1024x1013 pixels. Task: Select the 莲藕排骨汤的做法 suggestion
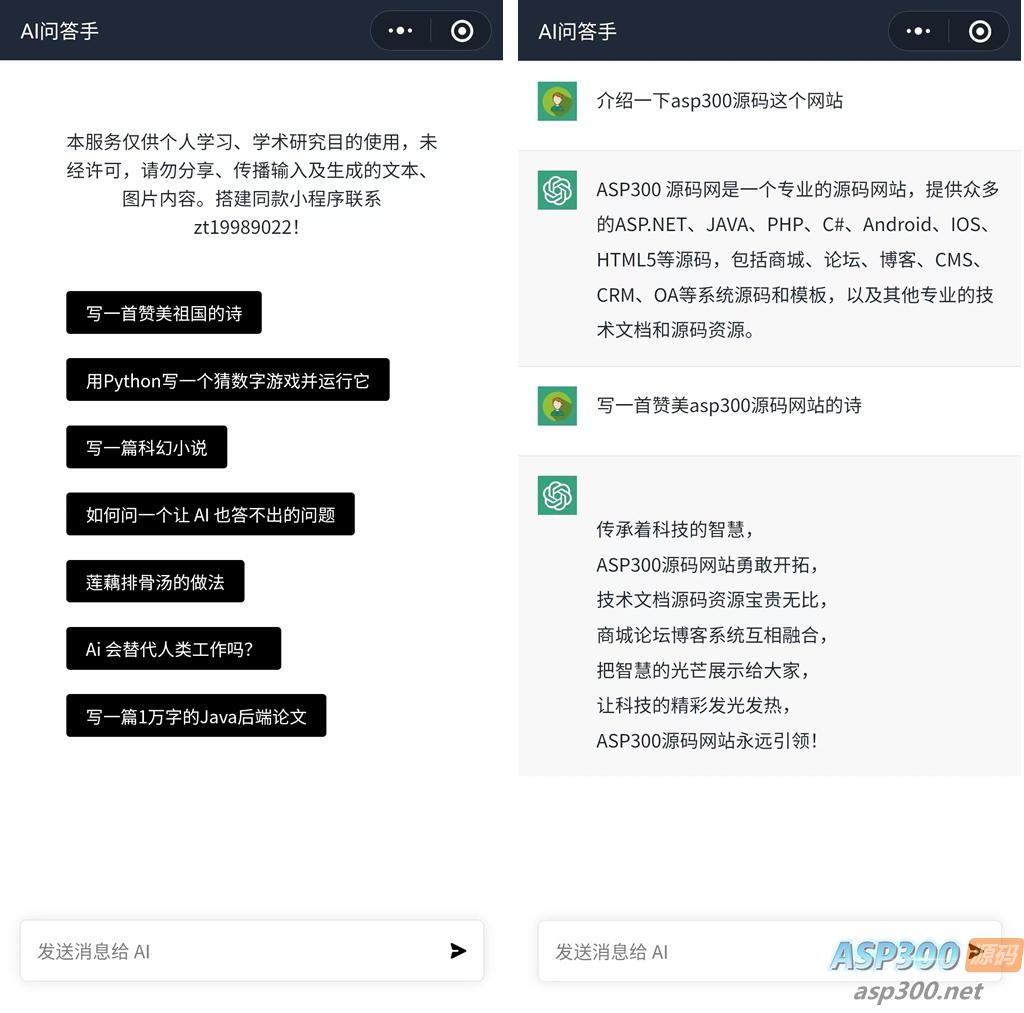pyautogui.click(x=155, y=581)
